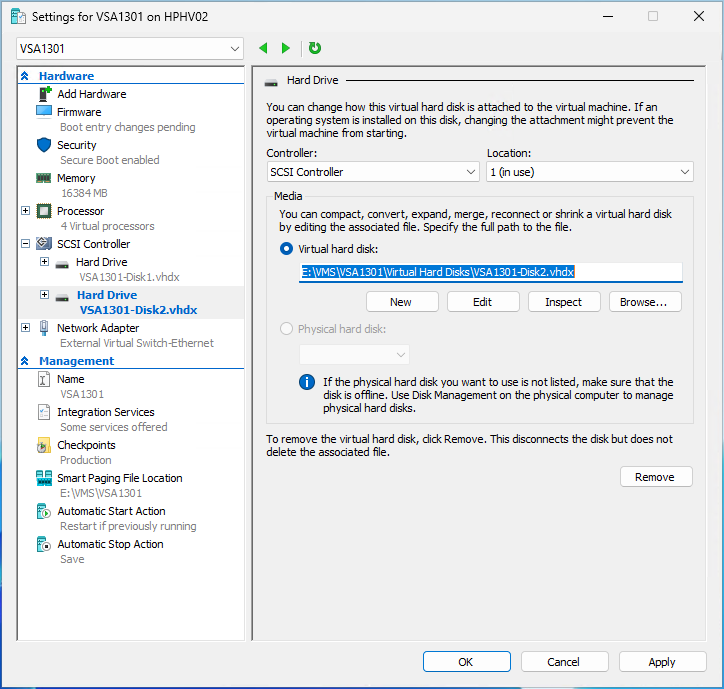
Task: Click the green back navigation arrow
Action: (263, 48)
